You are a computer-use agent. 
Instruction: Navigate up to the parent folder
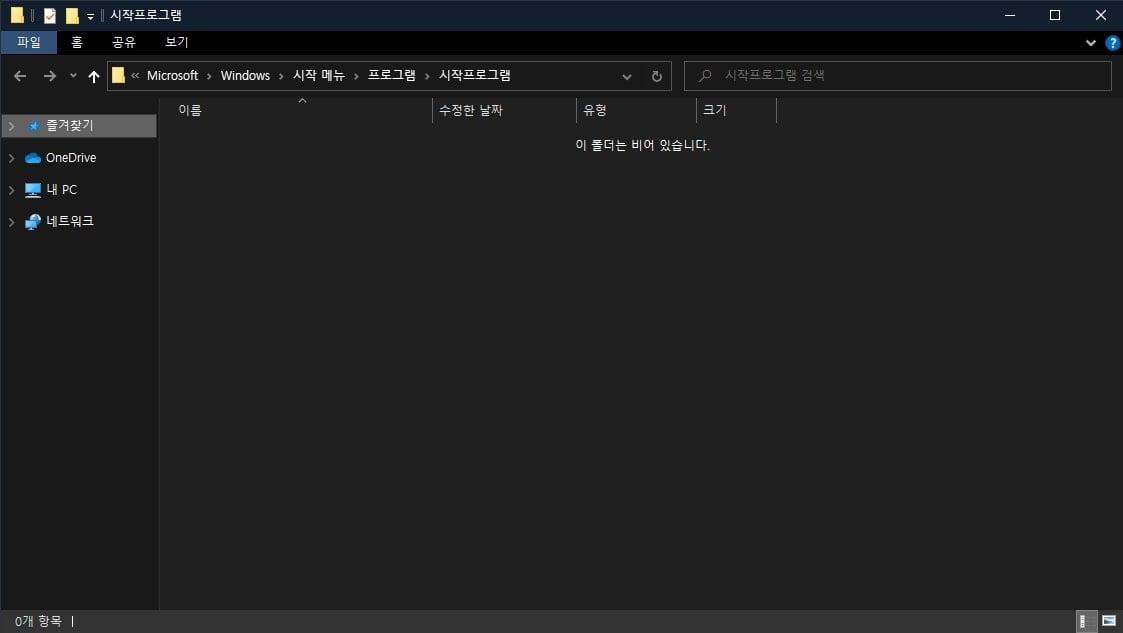93,75
